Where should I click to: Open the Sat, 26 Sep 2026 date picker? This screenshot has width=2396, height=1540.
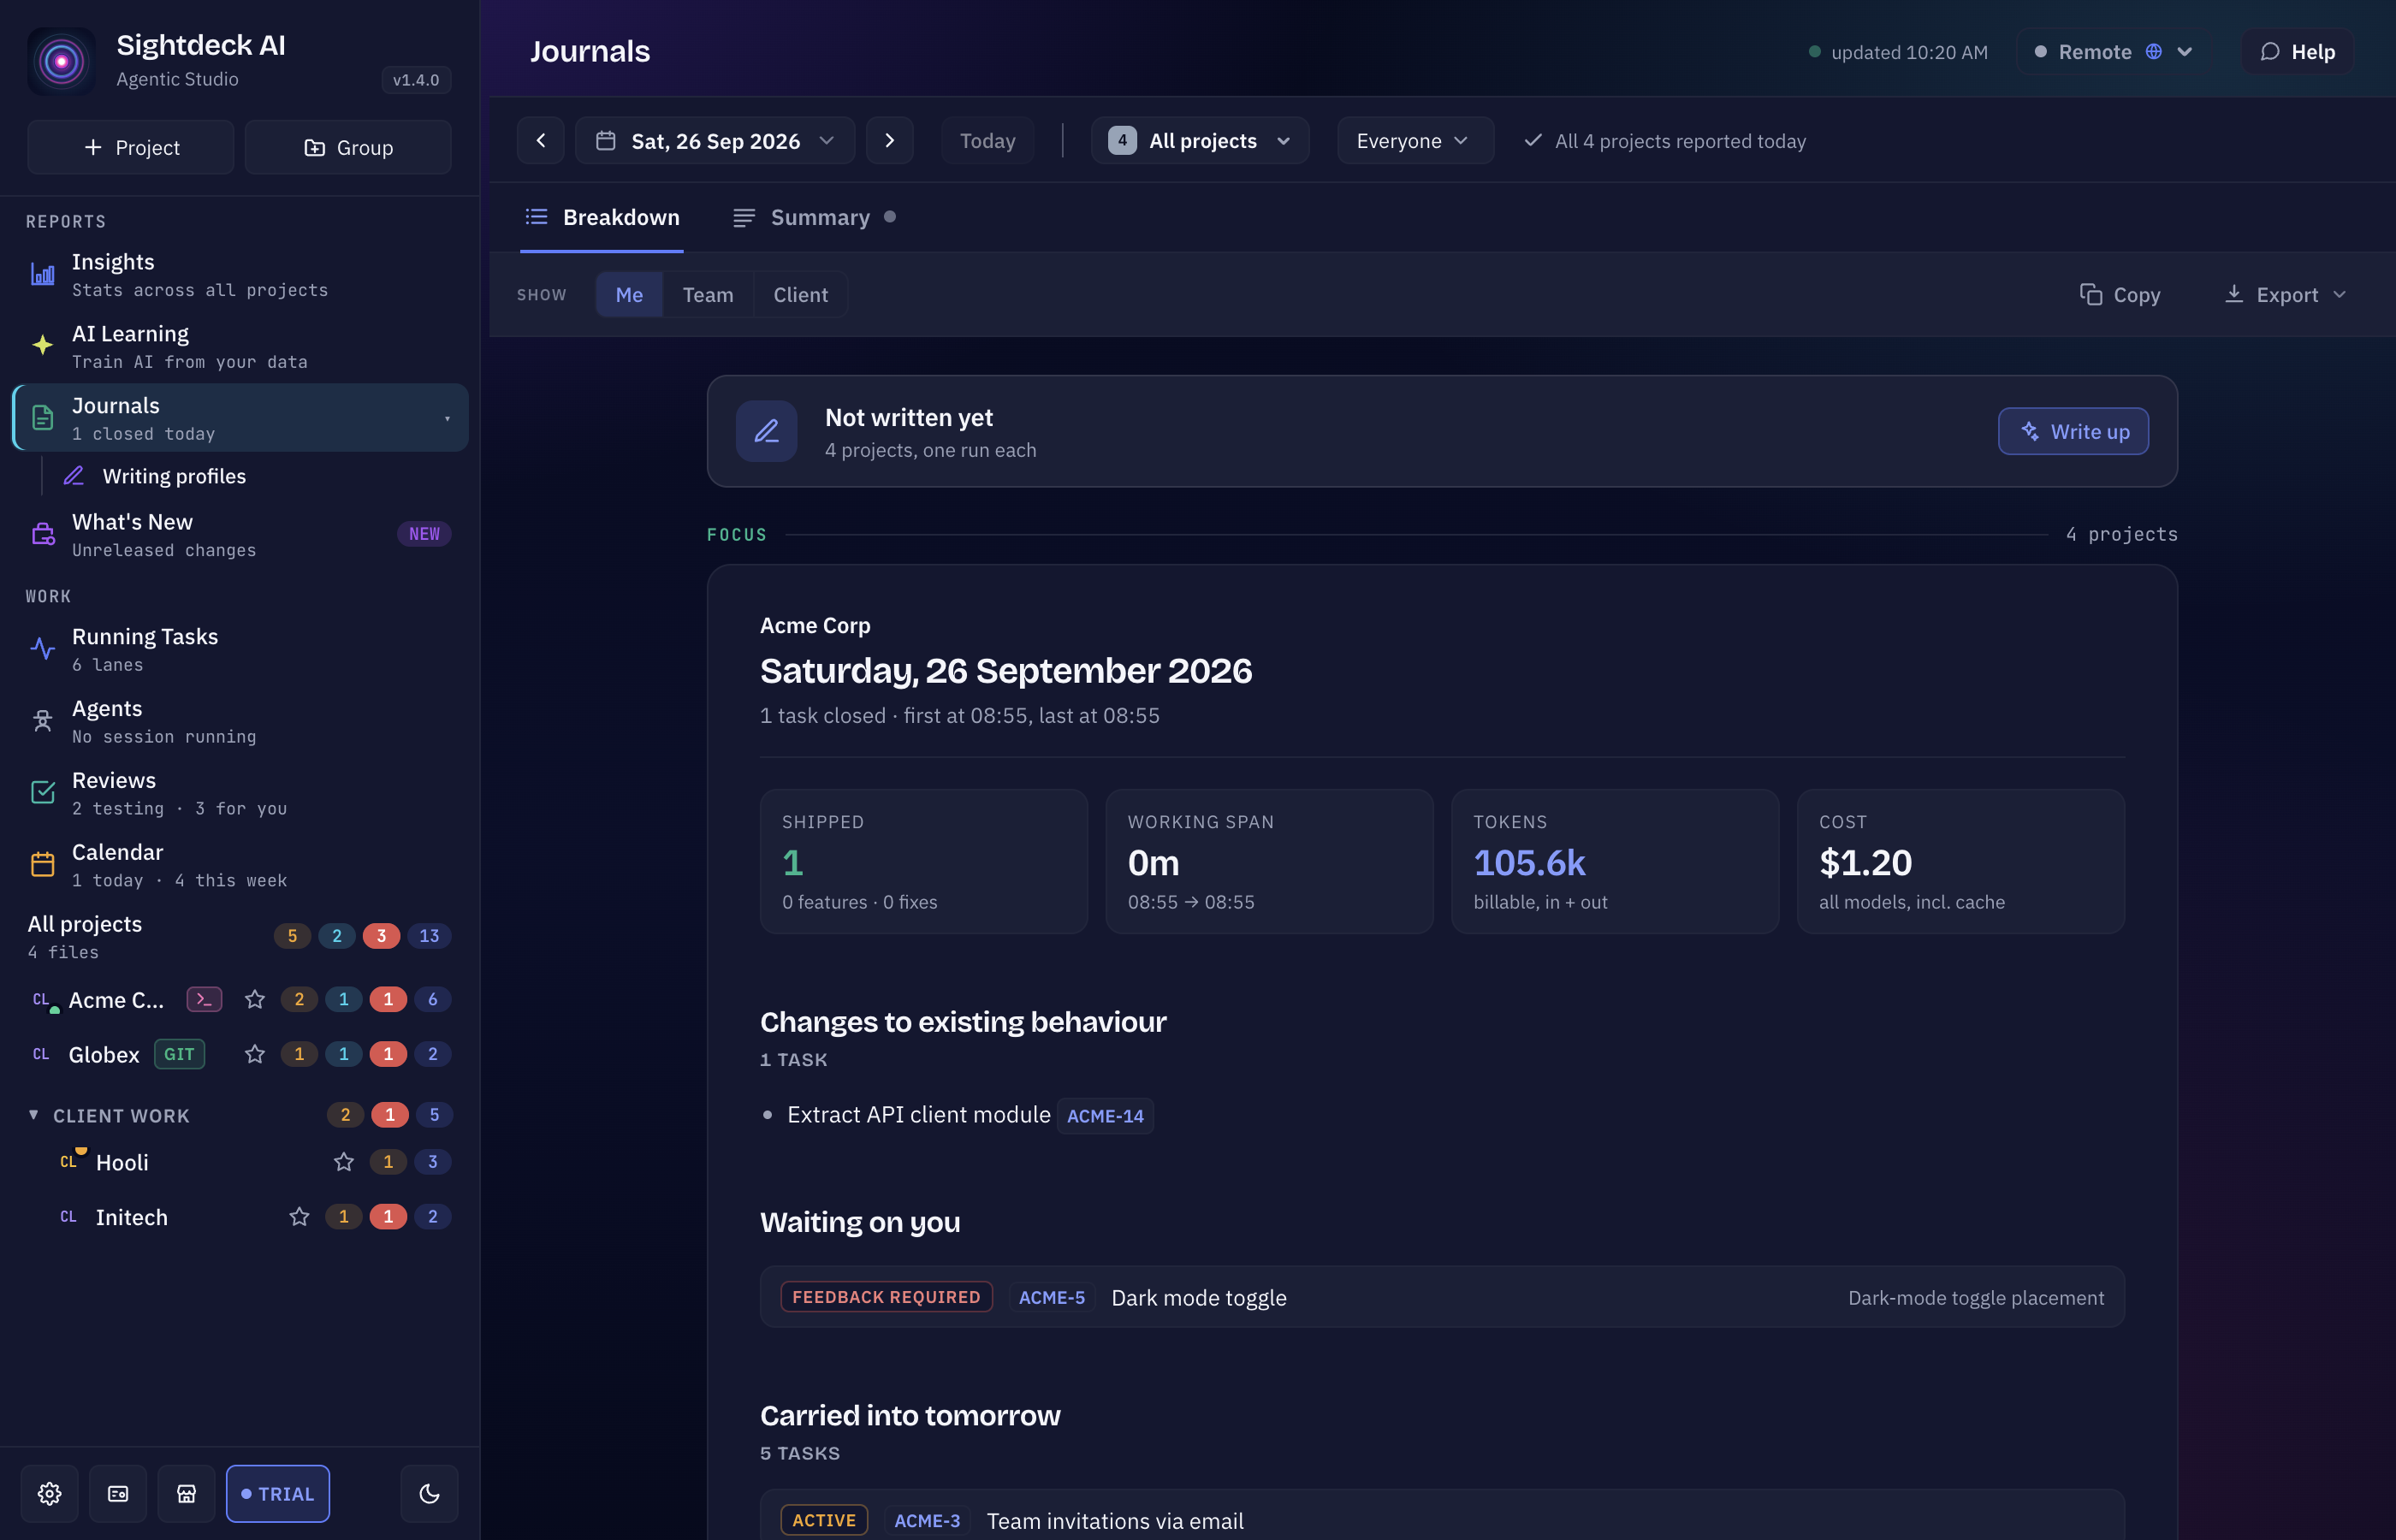point(714,140)
